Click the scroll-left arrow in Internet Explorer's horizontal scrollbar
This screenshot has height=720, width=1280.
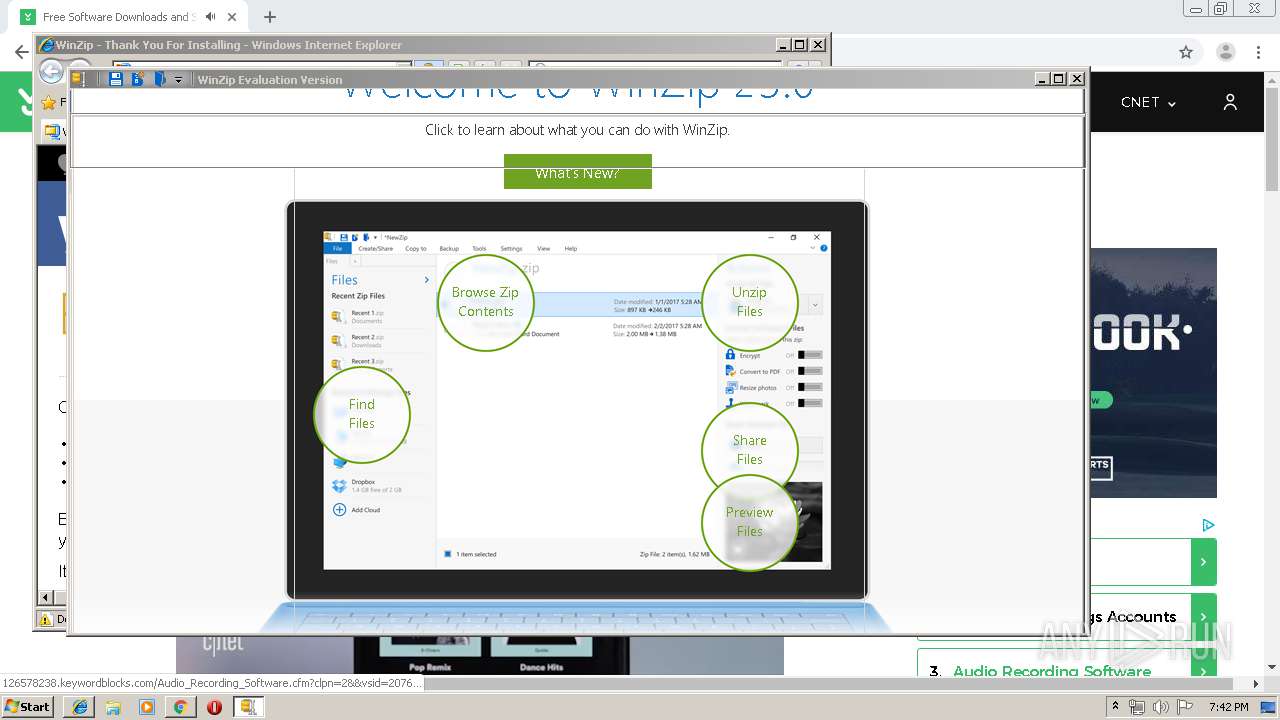pos(45,597)
